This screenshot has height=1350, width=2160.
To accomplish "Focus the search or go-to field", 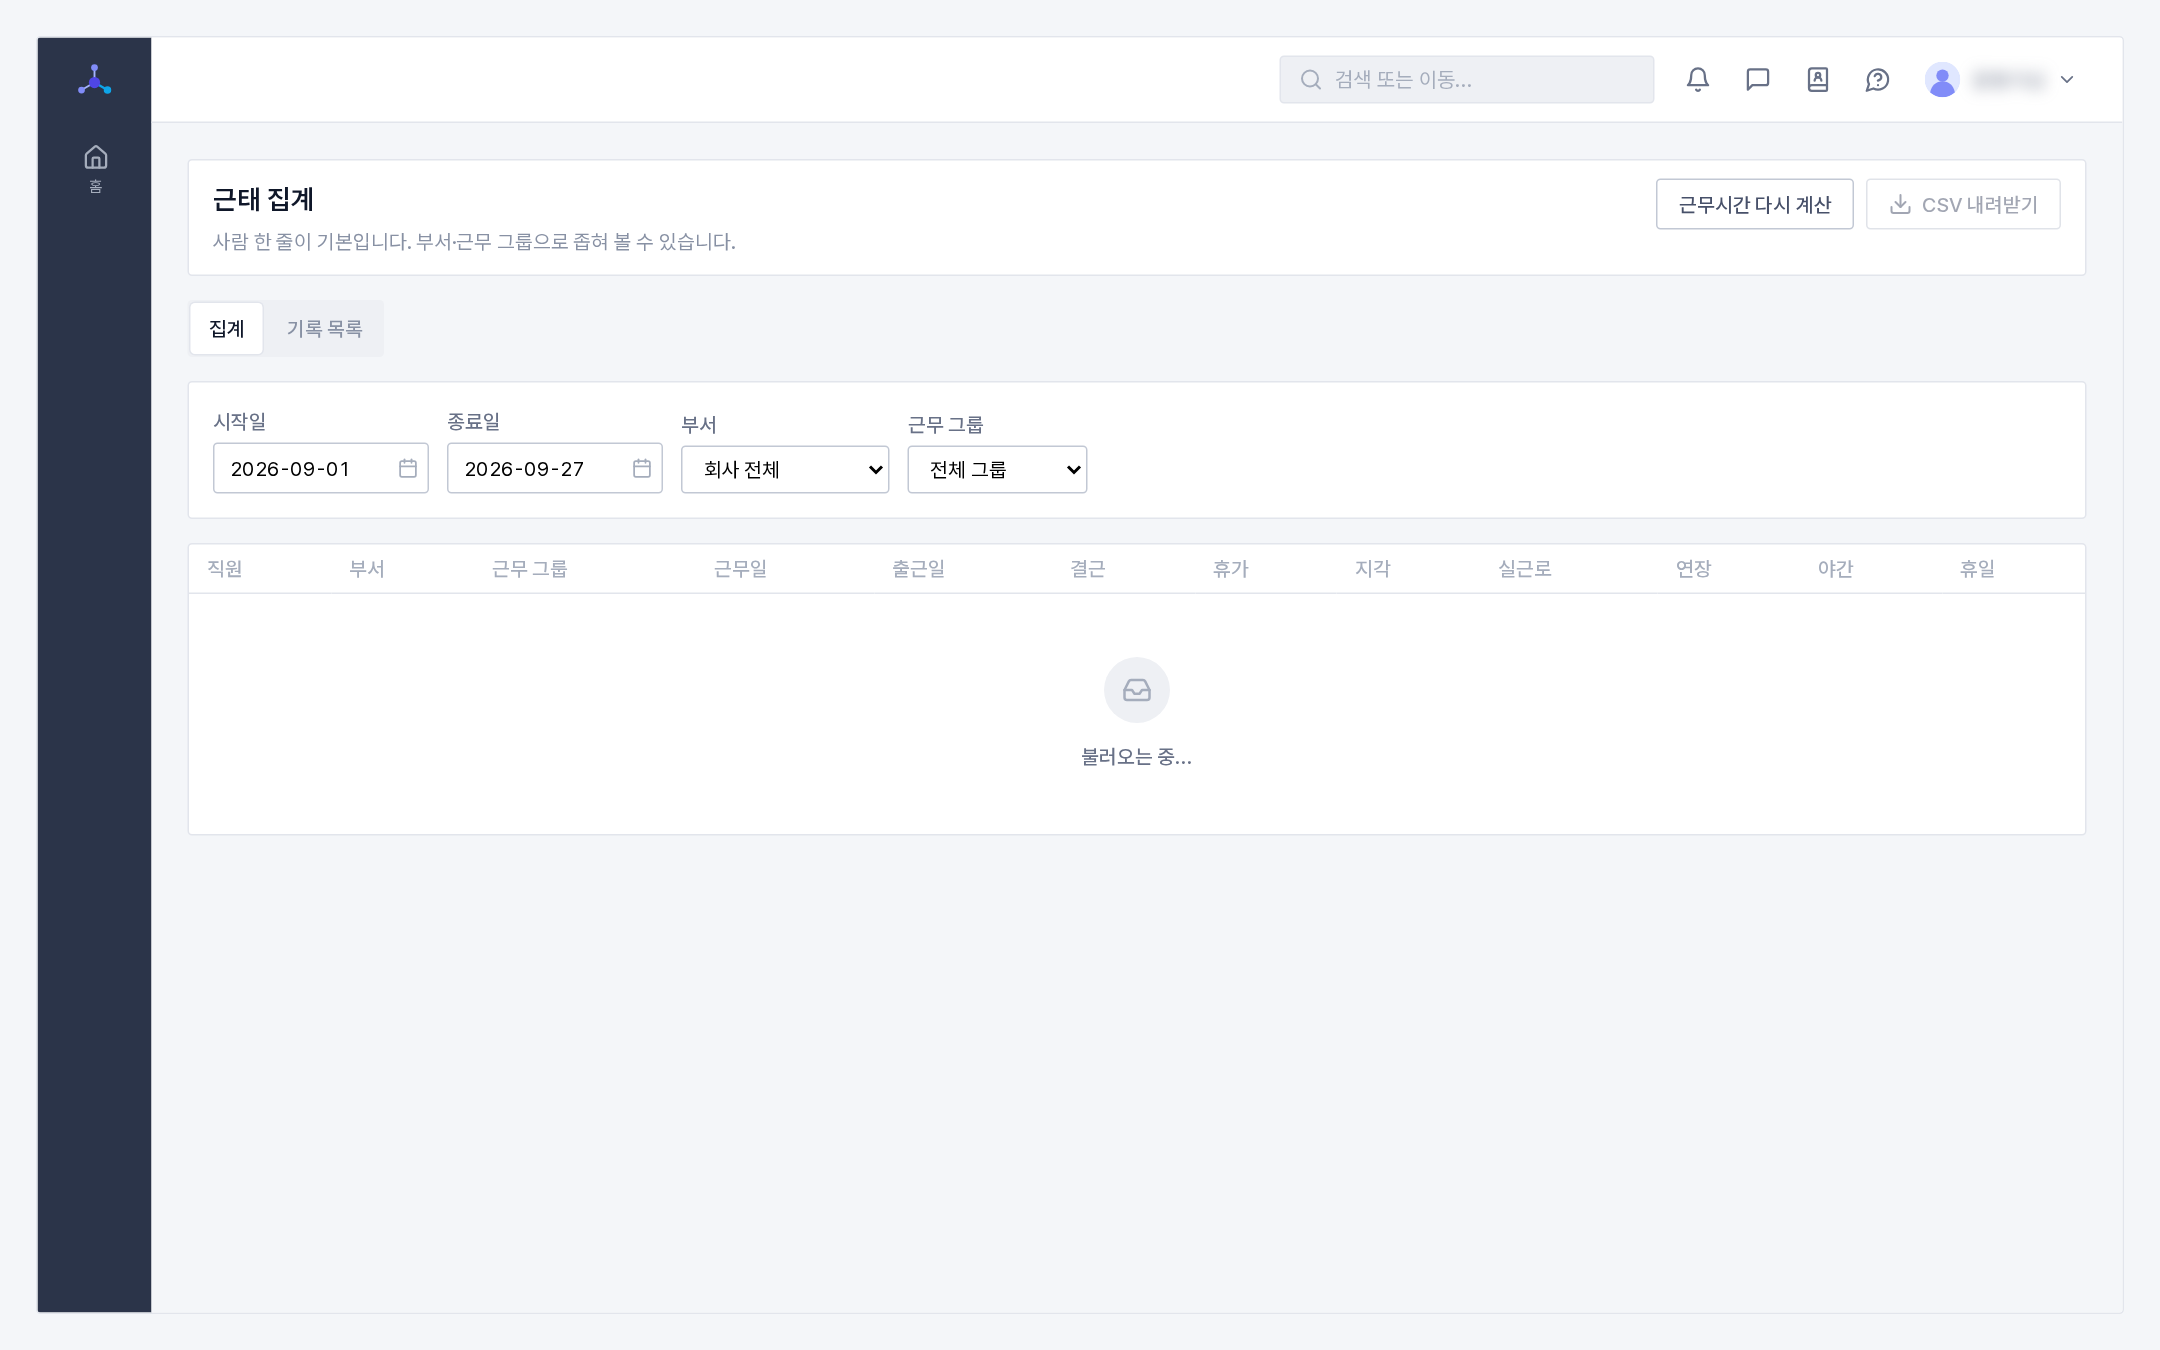I will pos(1466,80).
